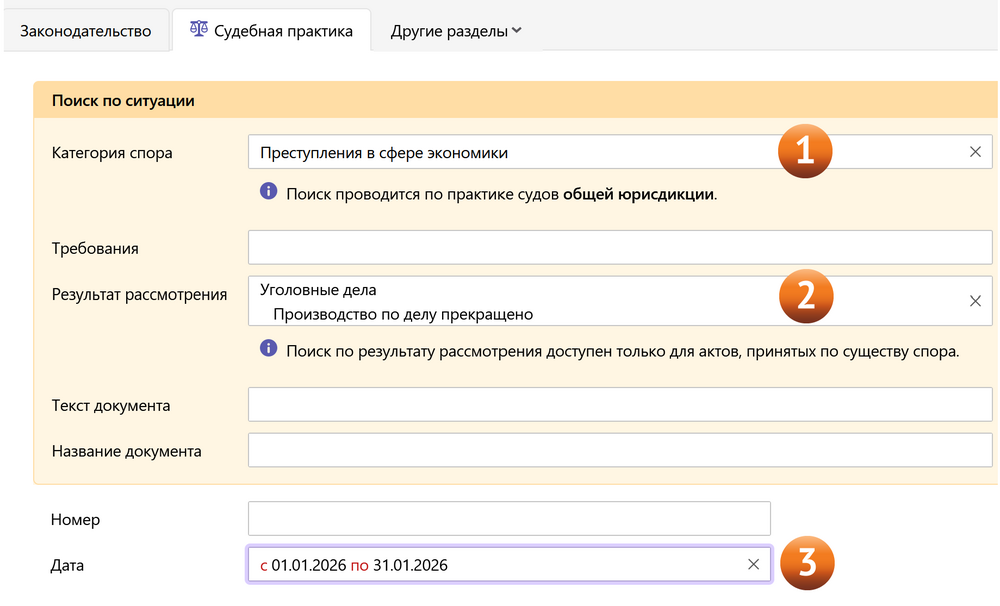Open Результат рассмотрения field showing Уголовные дела
Image resolution: width=1000 pixels, height=606 pixels.
click(500, 301)
